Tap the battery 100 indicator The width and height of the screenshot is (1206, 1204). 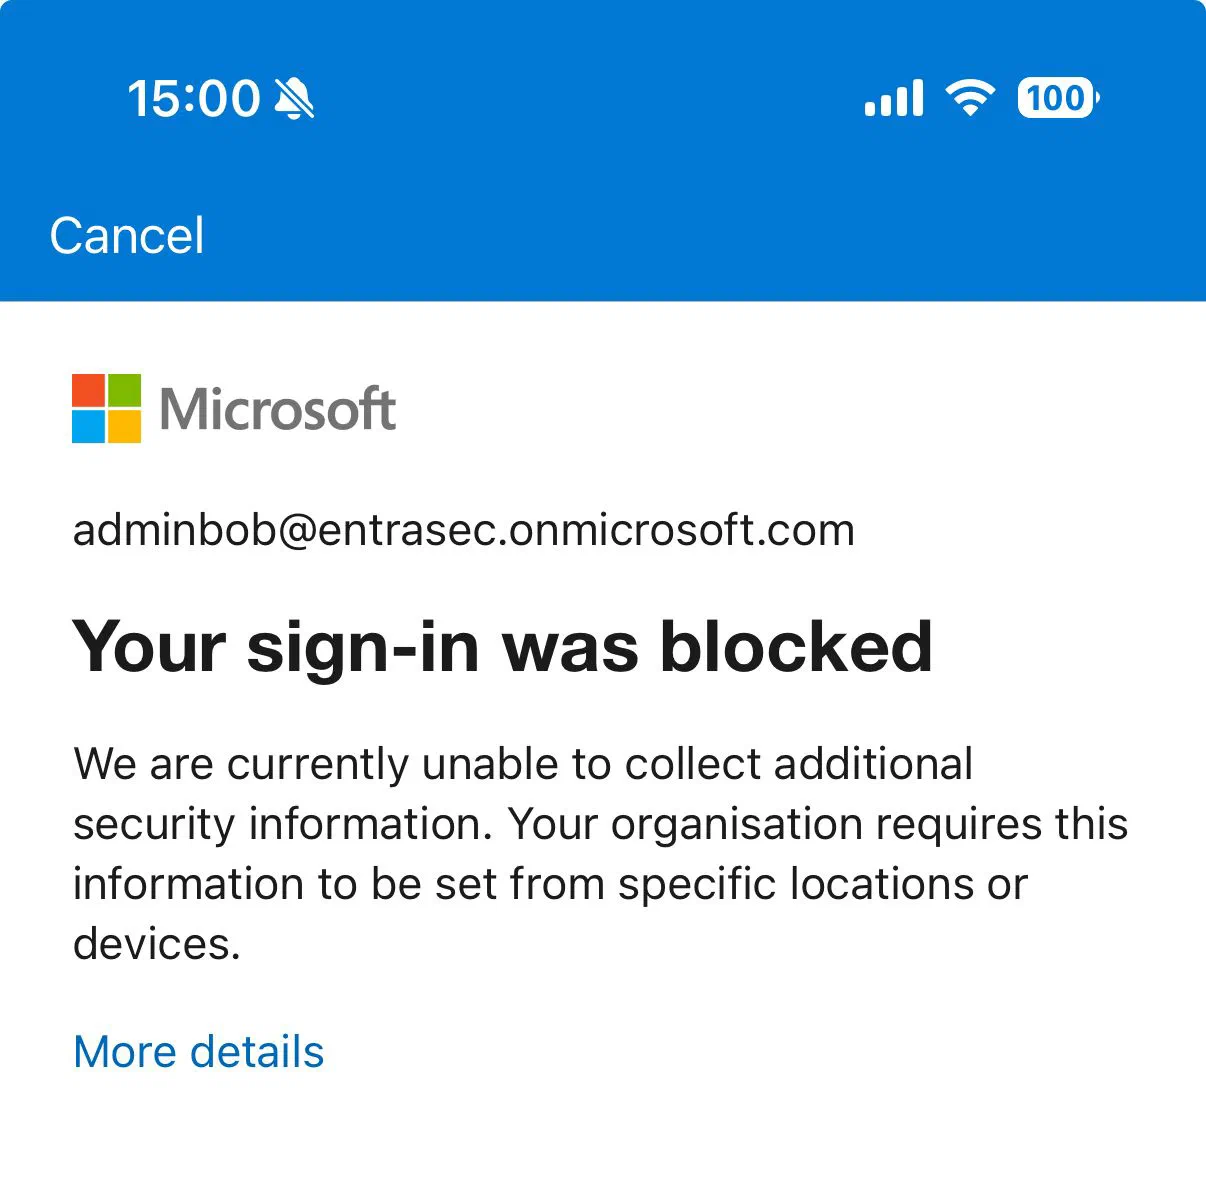tap(1058, 98)
